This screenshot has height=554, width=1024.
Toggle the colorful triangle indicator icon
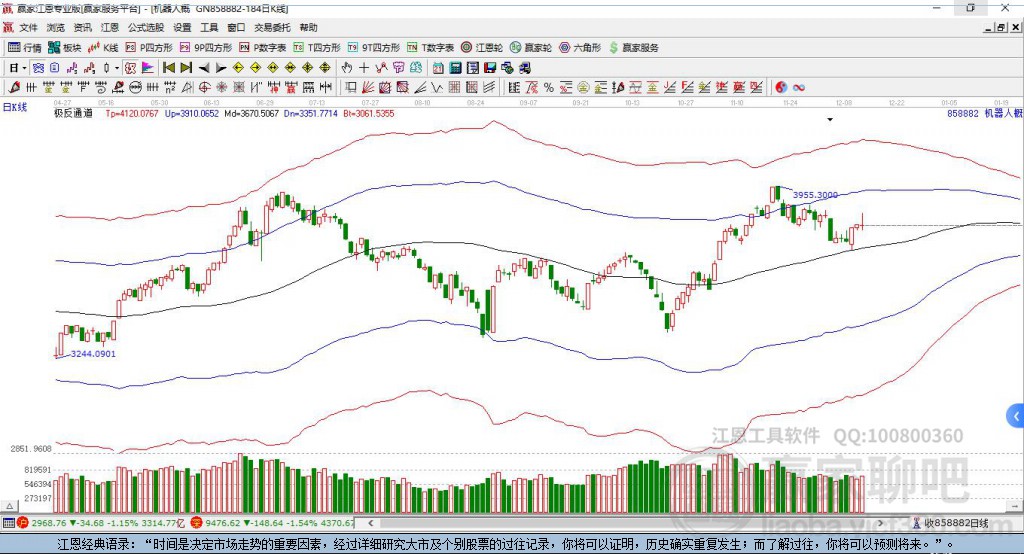tap(148, 68)
